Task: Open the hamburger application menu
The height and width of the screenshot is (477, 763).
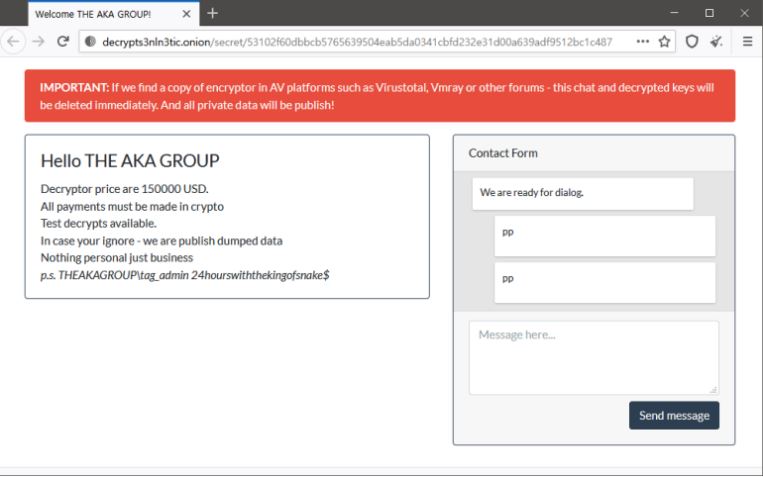Action: (x=747, y=41)
